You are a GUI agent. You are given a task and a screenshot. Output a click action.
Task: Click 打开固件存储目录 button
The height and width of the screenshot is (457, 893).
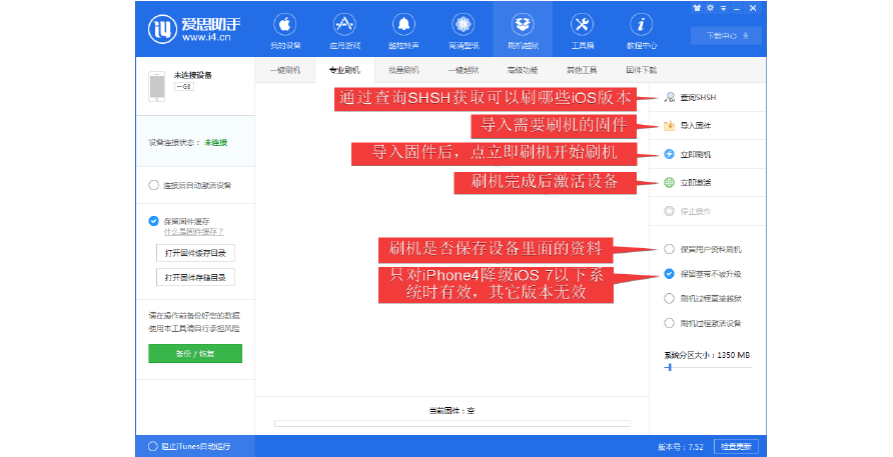point(195,278)
